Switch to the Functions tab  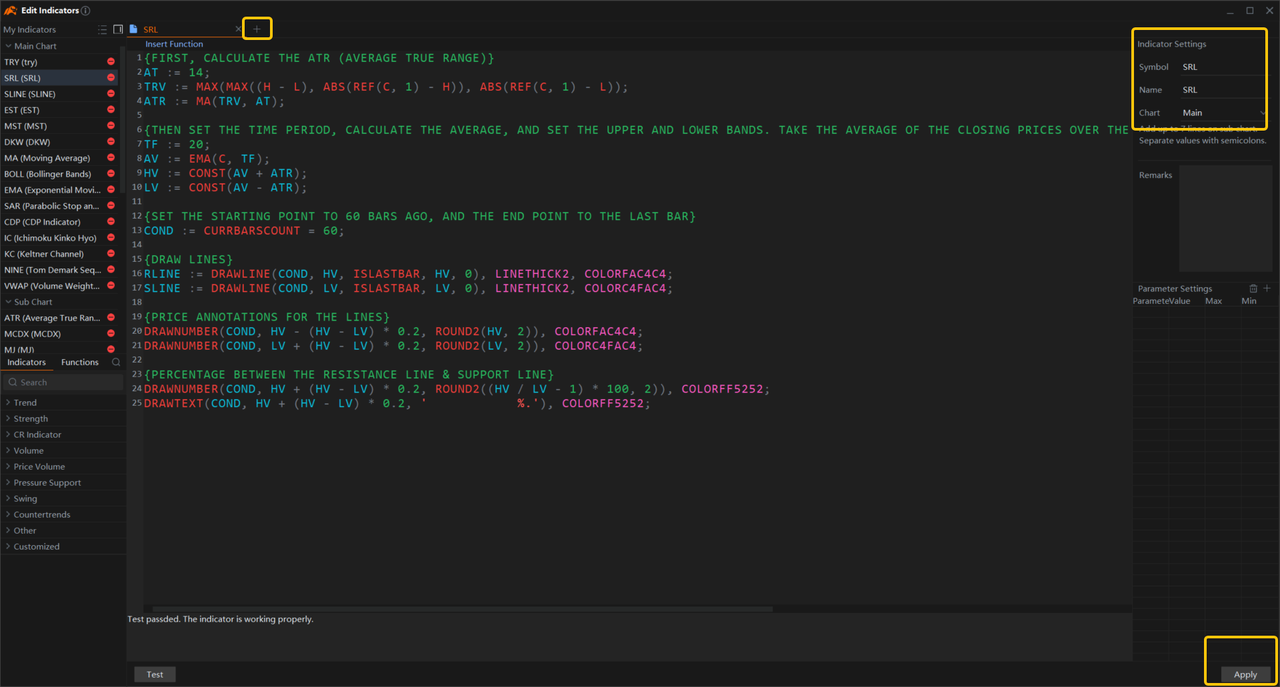[80, 362]
